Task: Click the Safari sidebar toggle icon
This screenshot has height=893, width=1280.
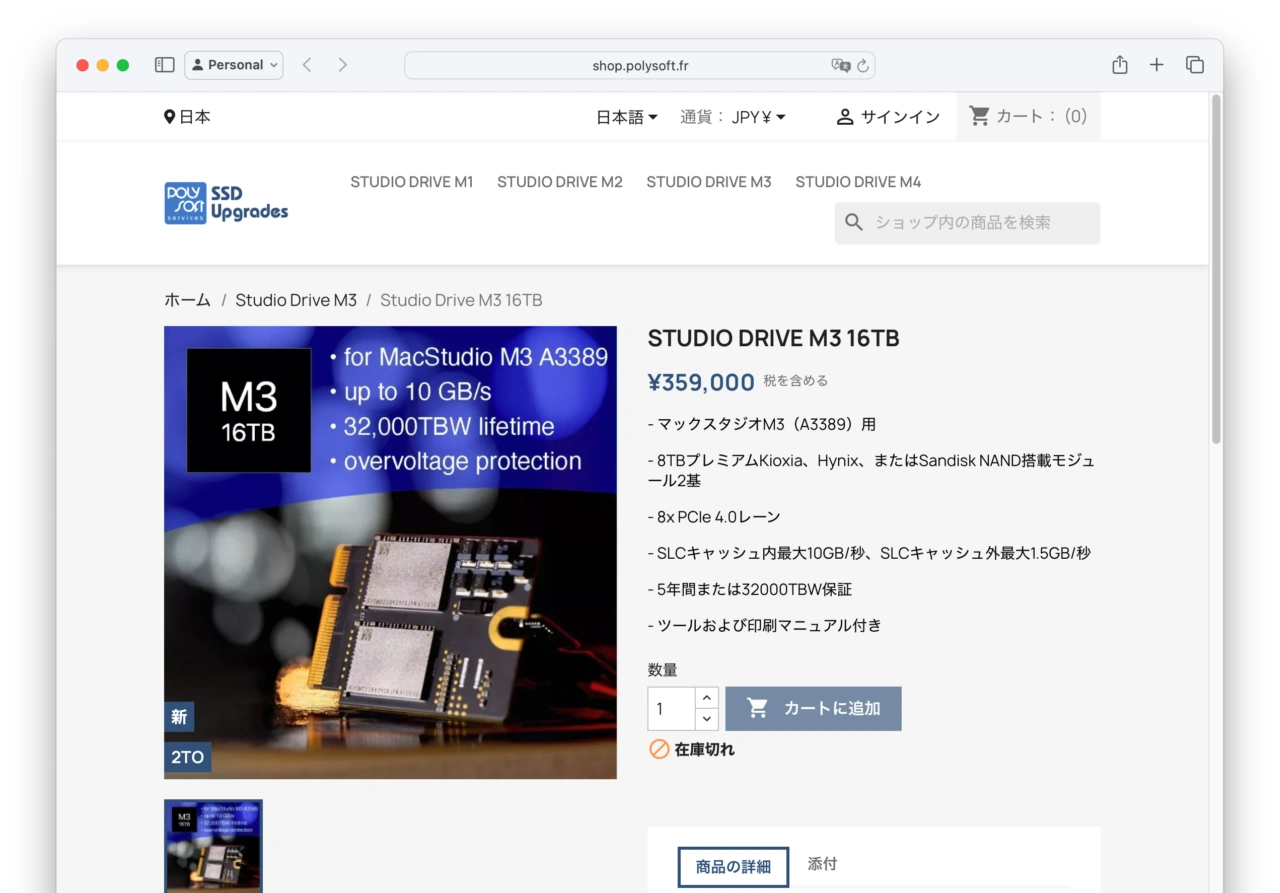Action: pos(165,65)
